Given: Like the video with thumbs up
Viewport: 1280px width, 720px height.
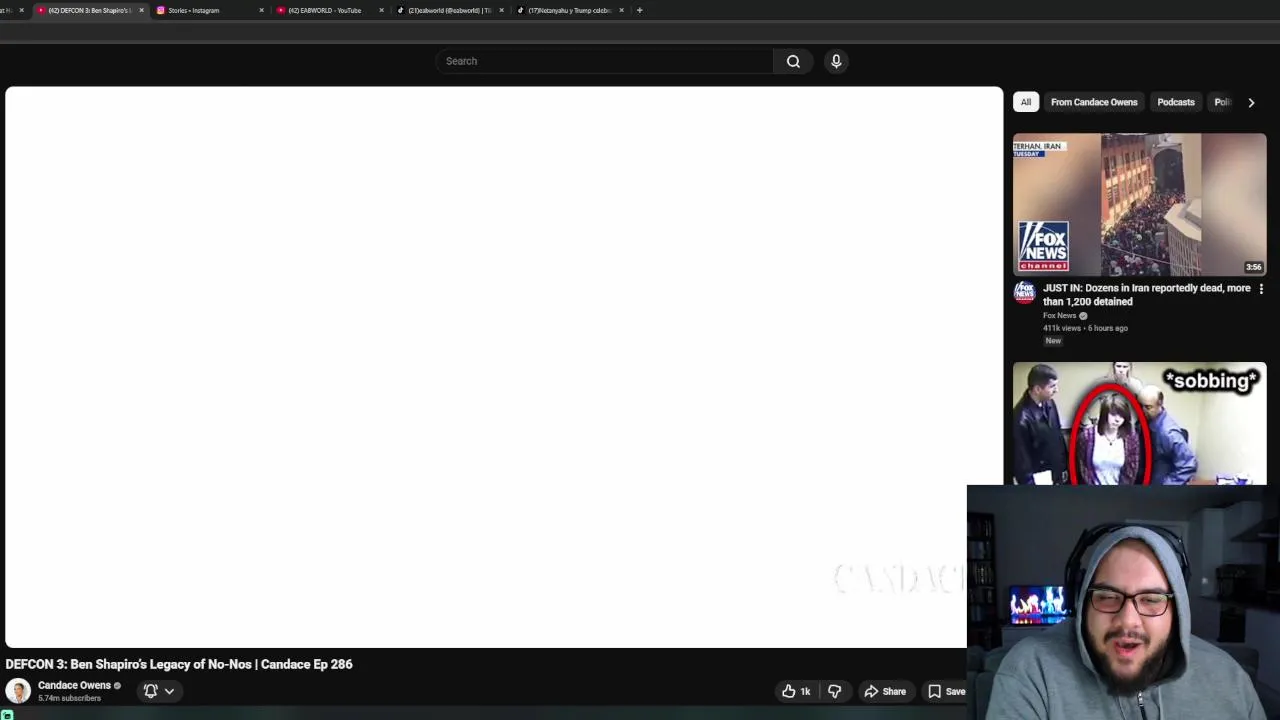Looking at the screenshot, I should pos(796,691).
